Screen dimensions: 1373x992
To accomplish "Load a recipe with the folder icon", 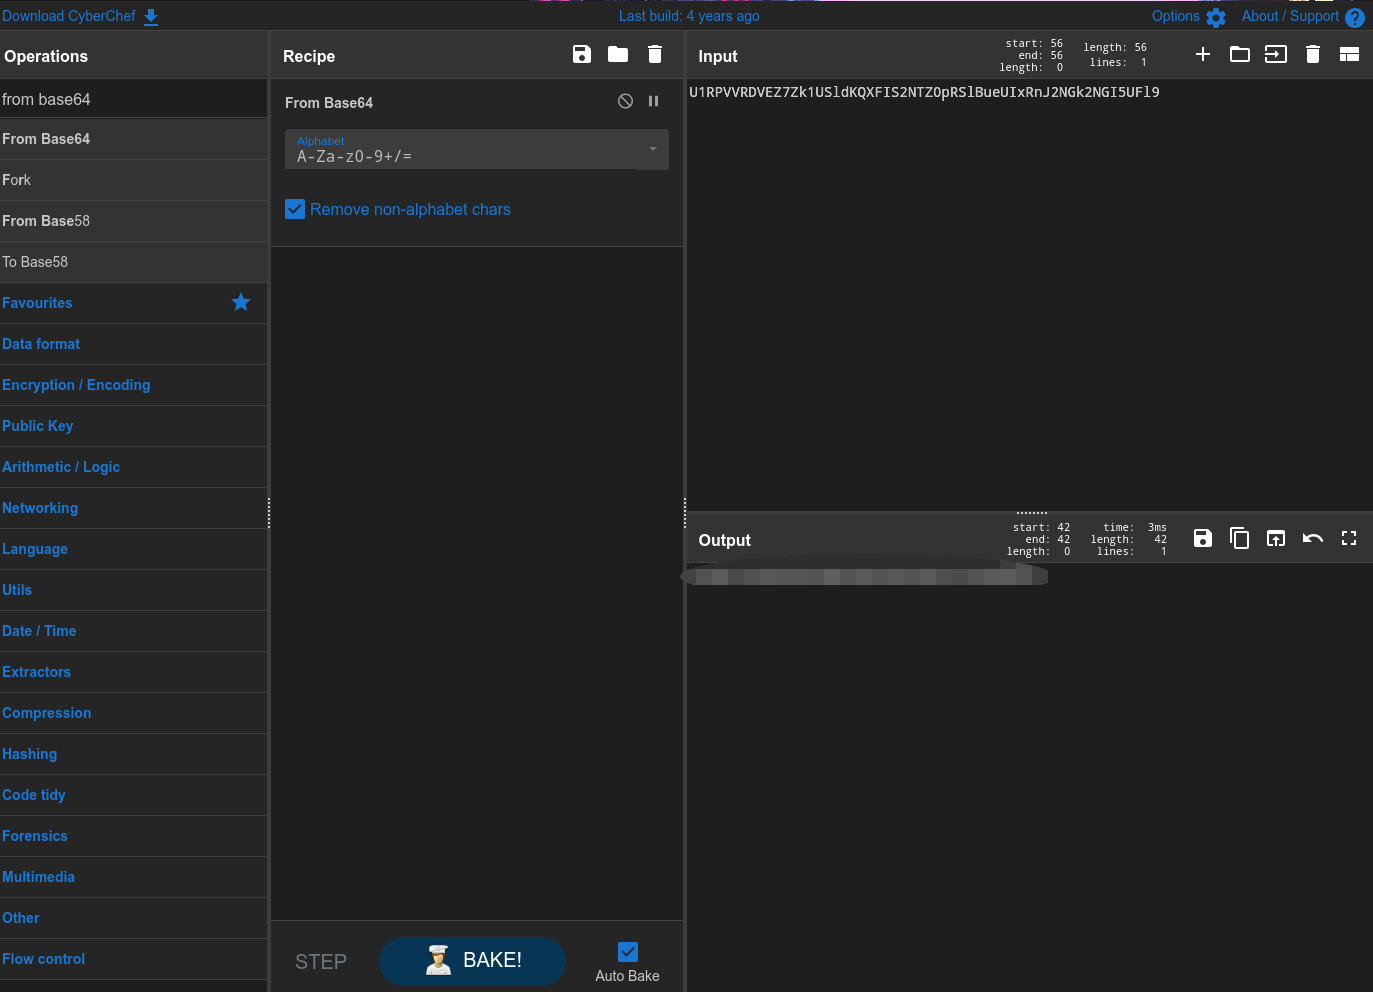I will (618, 55).
